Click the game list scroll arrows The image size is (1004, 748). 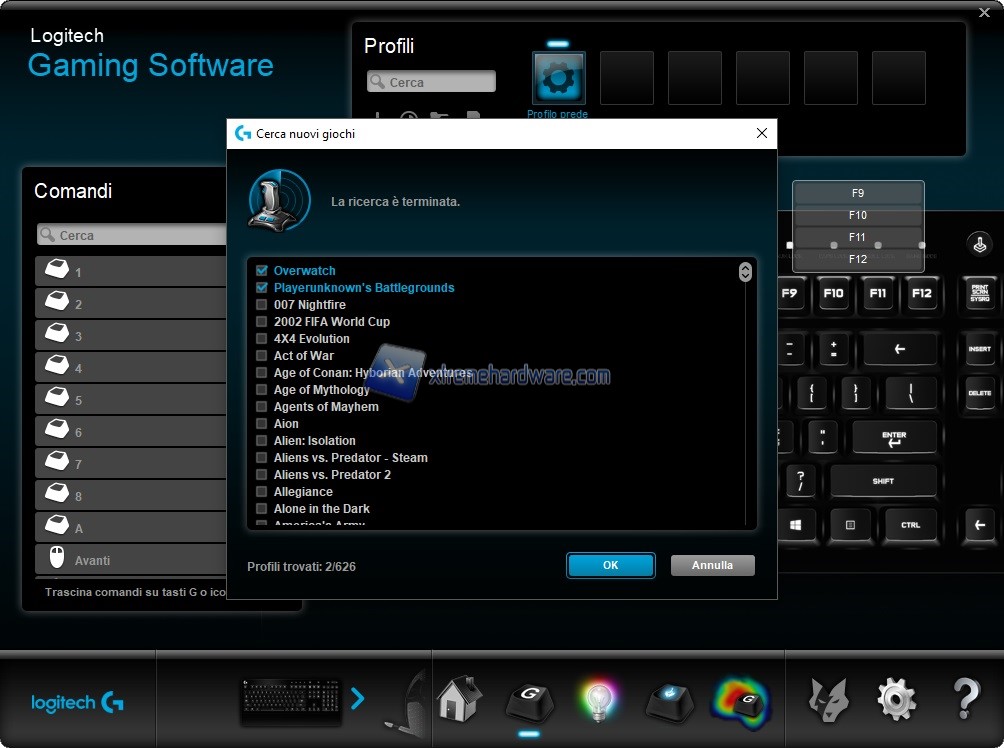tap(745, 272)
